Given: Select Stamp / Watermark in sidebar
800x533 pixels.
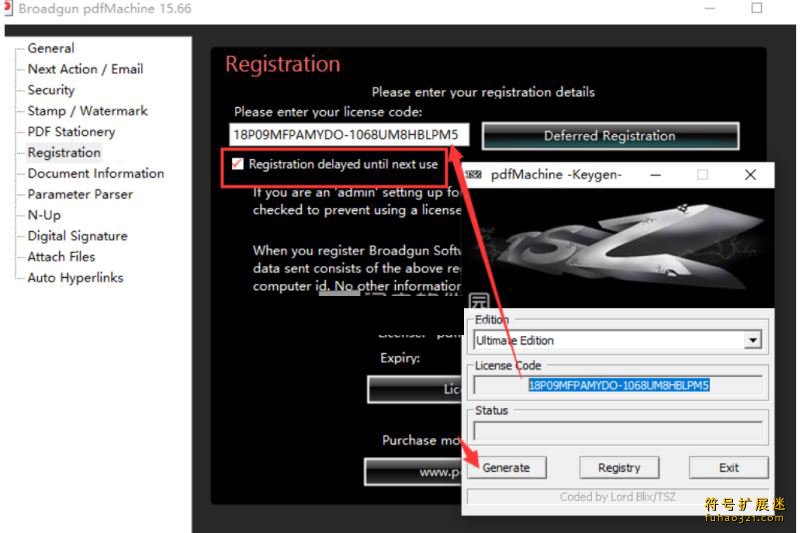Looking at the screenshot, I should [x=87, y=111].
